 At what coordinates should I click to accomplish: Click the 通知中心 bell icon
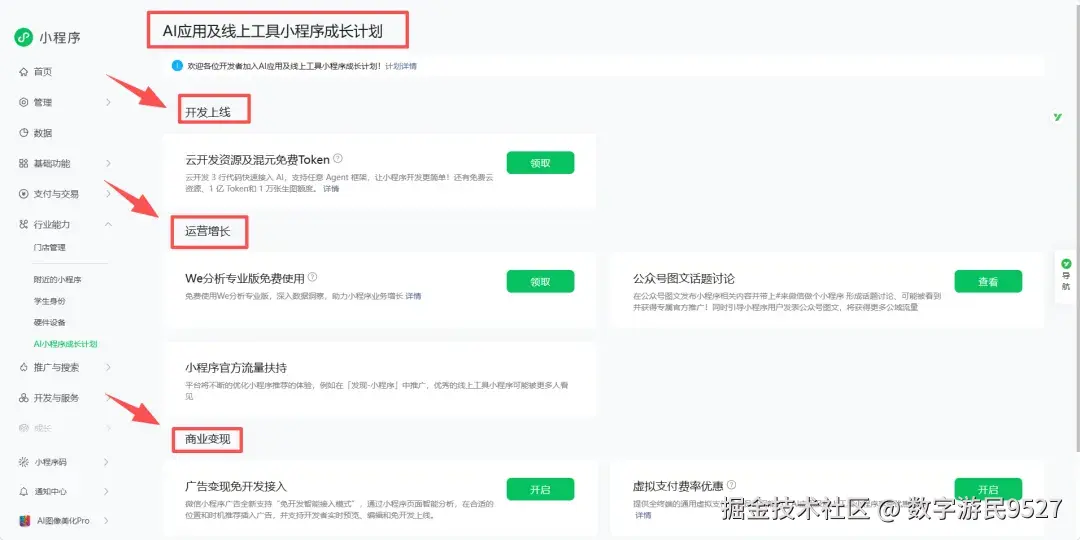23,492
